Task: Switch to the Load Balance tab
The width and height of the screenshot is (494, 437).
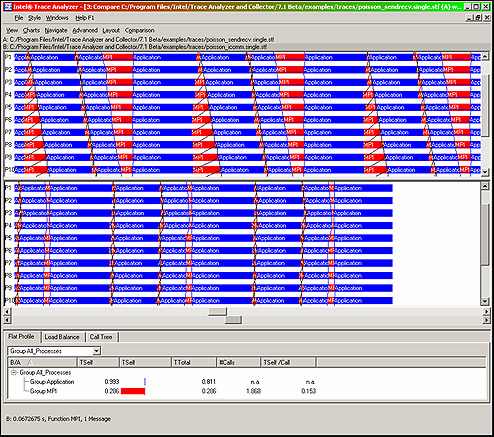Action: pyautogui.click(x=62, y=337)
